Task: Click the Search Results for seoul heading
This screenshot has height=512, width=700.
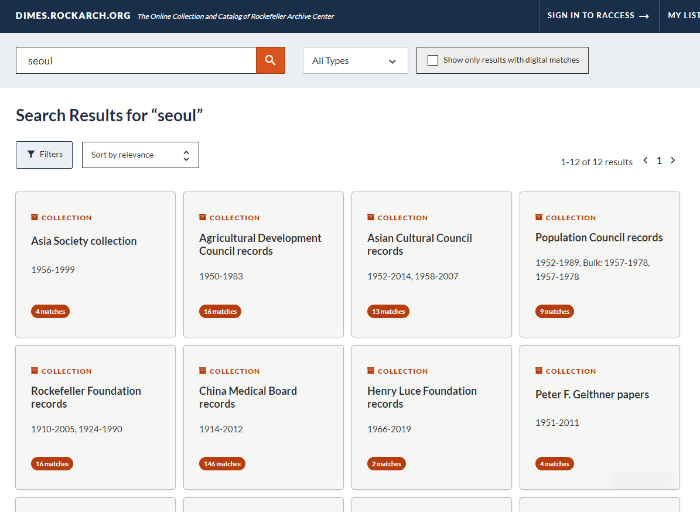Action: click(x=109, y=115)
